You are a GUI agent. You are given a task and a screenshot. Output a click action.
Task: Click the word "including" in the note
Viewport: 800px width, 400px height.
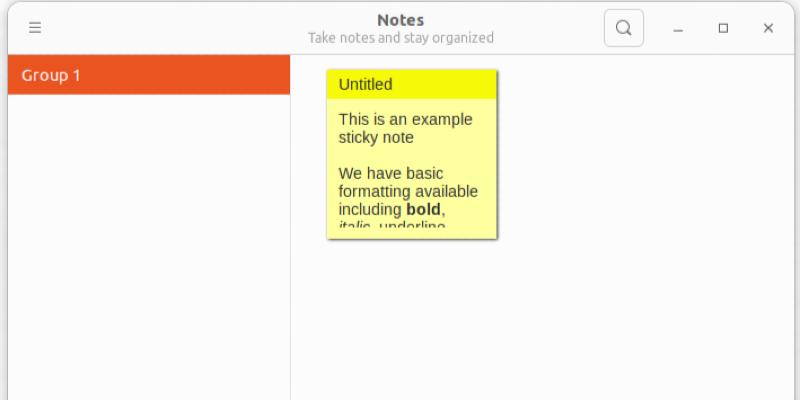[370, 209]
